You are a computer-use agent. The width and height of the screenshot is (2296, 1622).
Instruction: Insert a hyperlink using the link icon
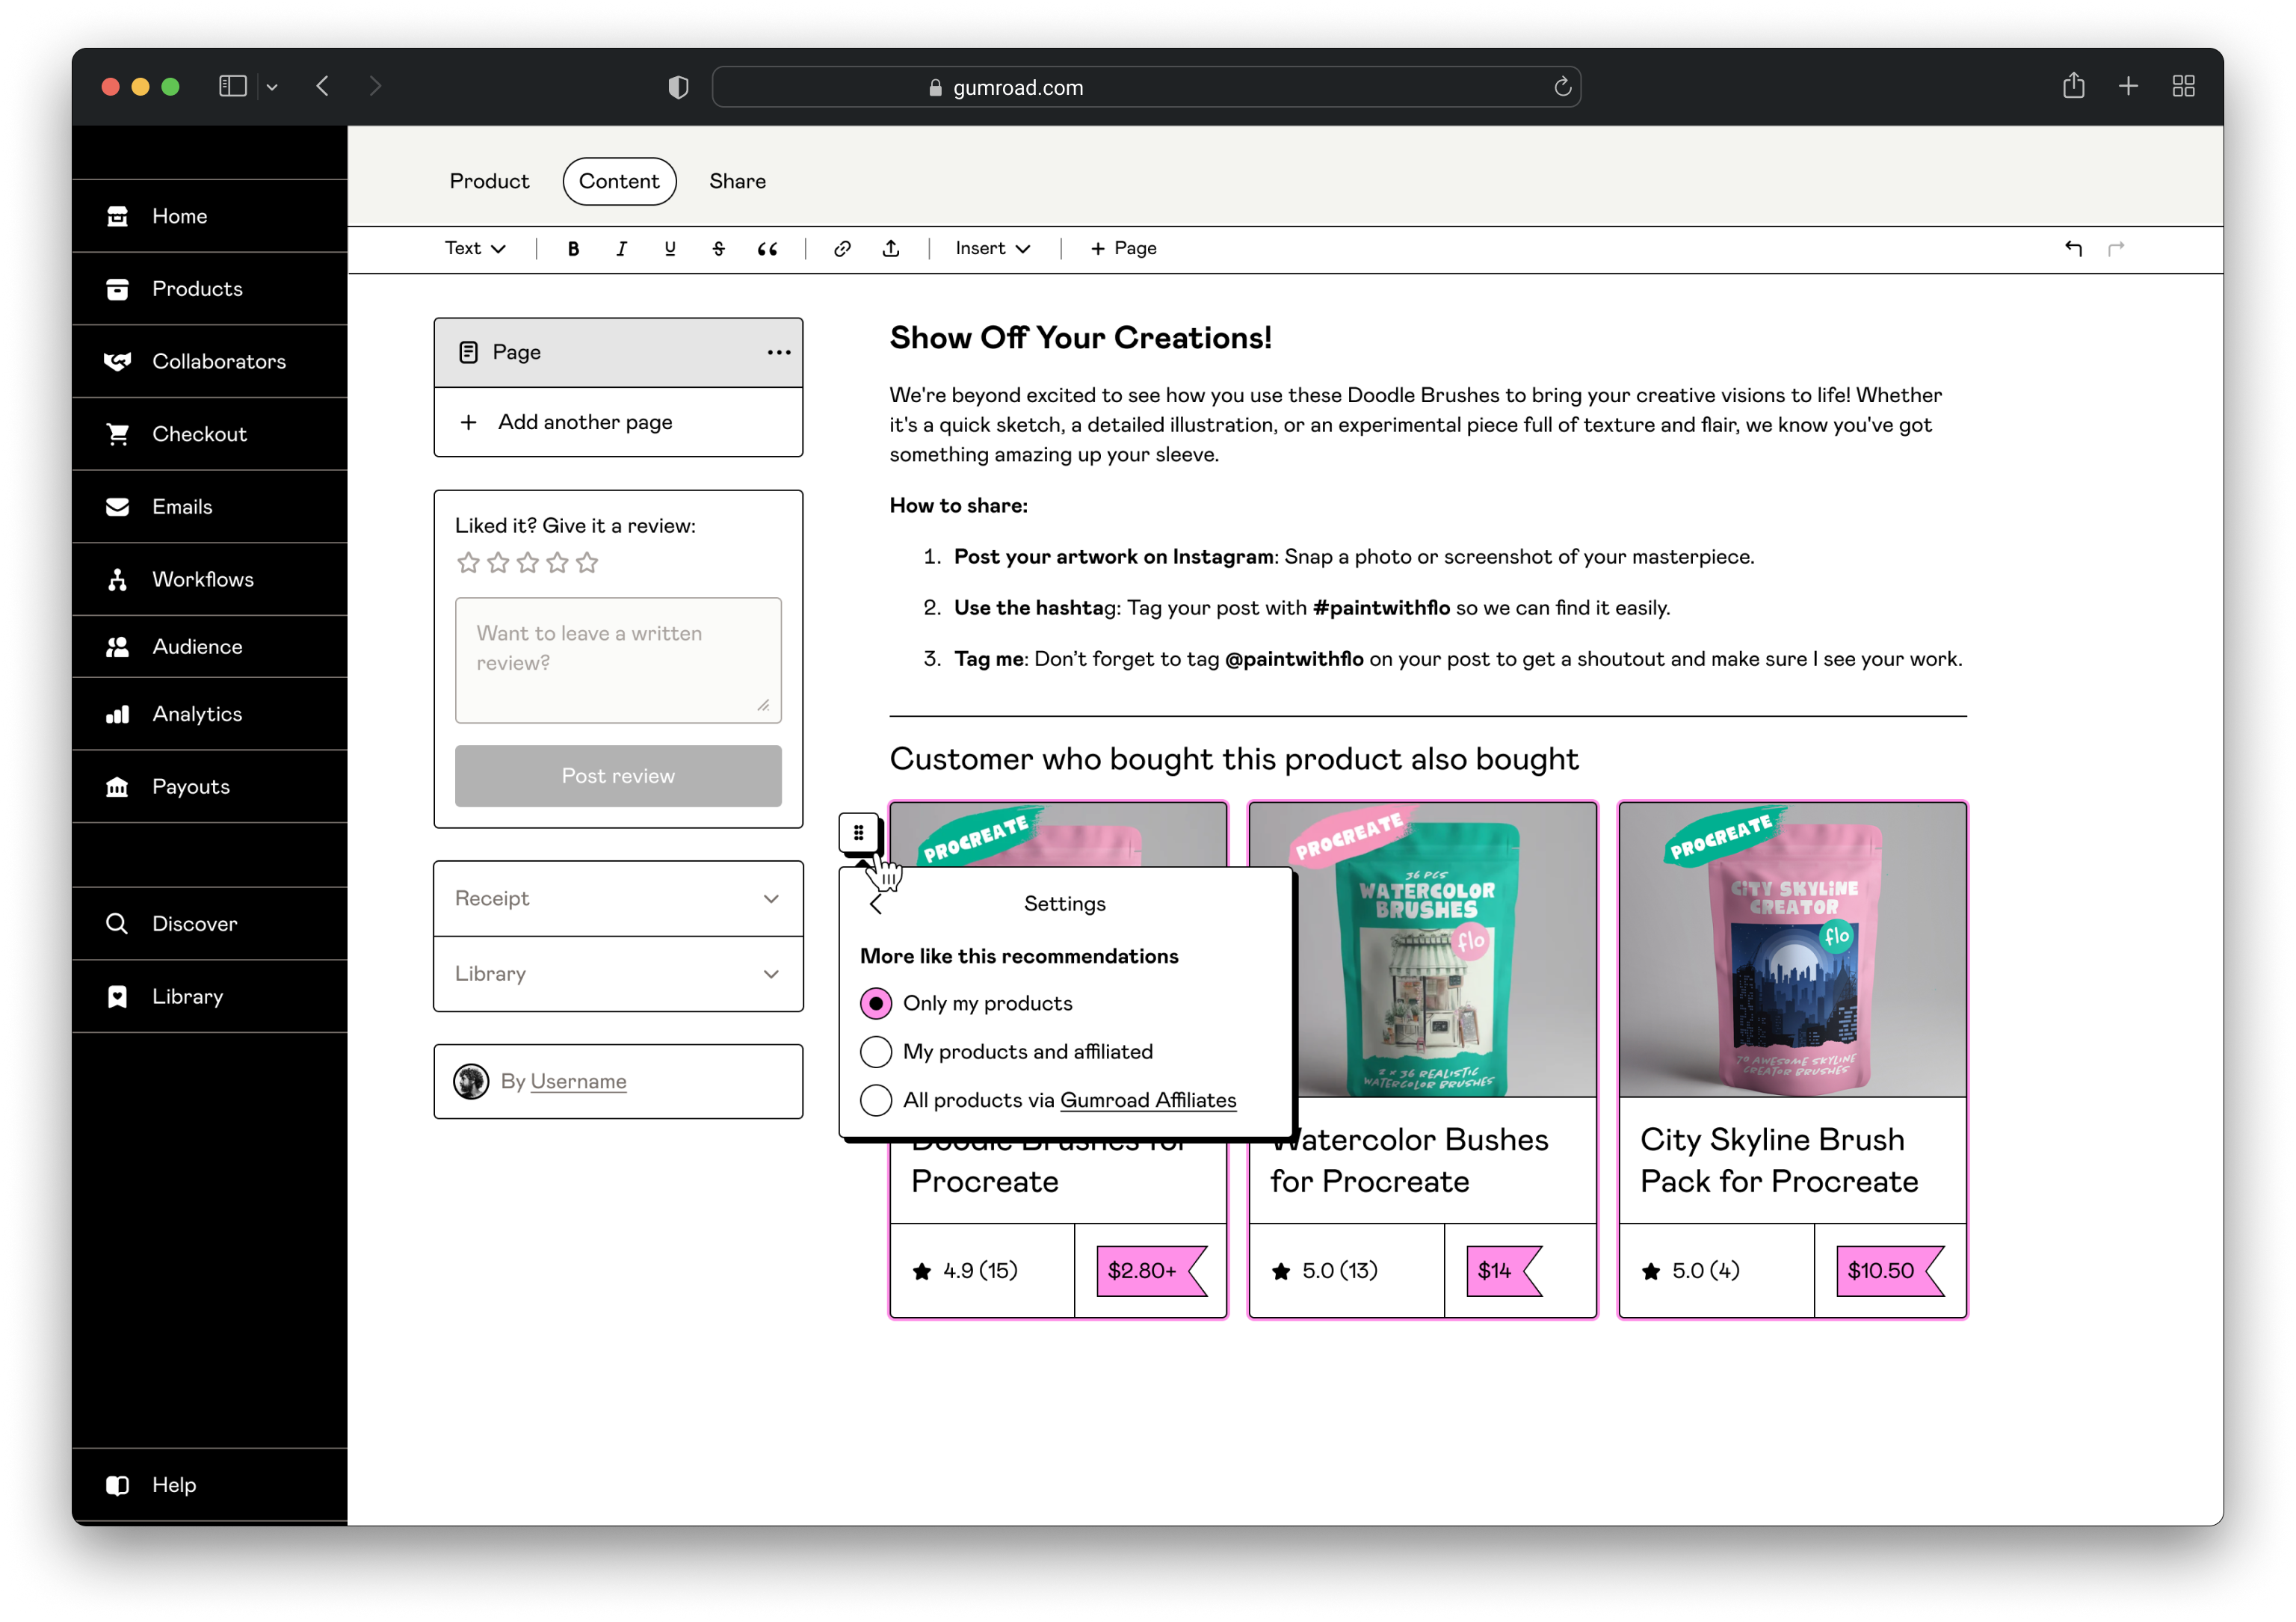tap(842, 248)
